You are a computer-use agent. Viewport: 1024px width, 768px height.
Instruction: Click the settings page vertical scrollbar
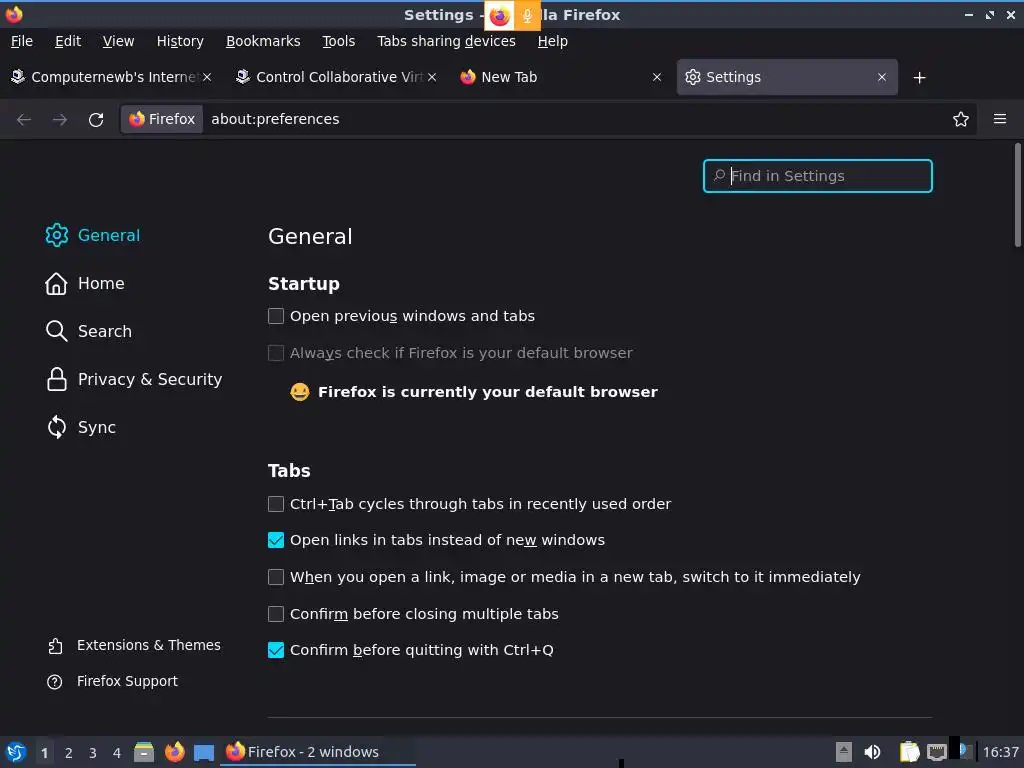pos(1017,195)
